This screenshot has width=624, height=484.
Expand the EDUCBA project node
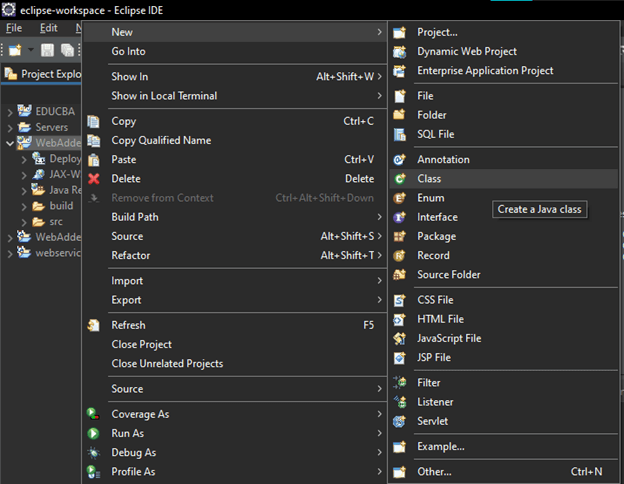(x=10, y=113)
